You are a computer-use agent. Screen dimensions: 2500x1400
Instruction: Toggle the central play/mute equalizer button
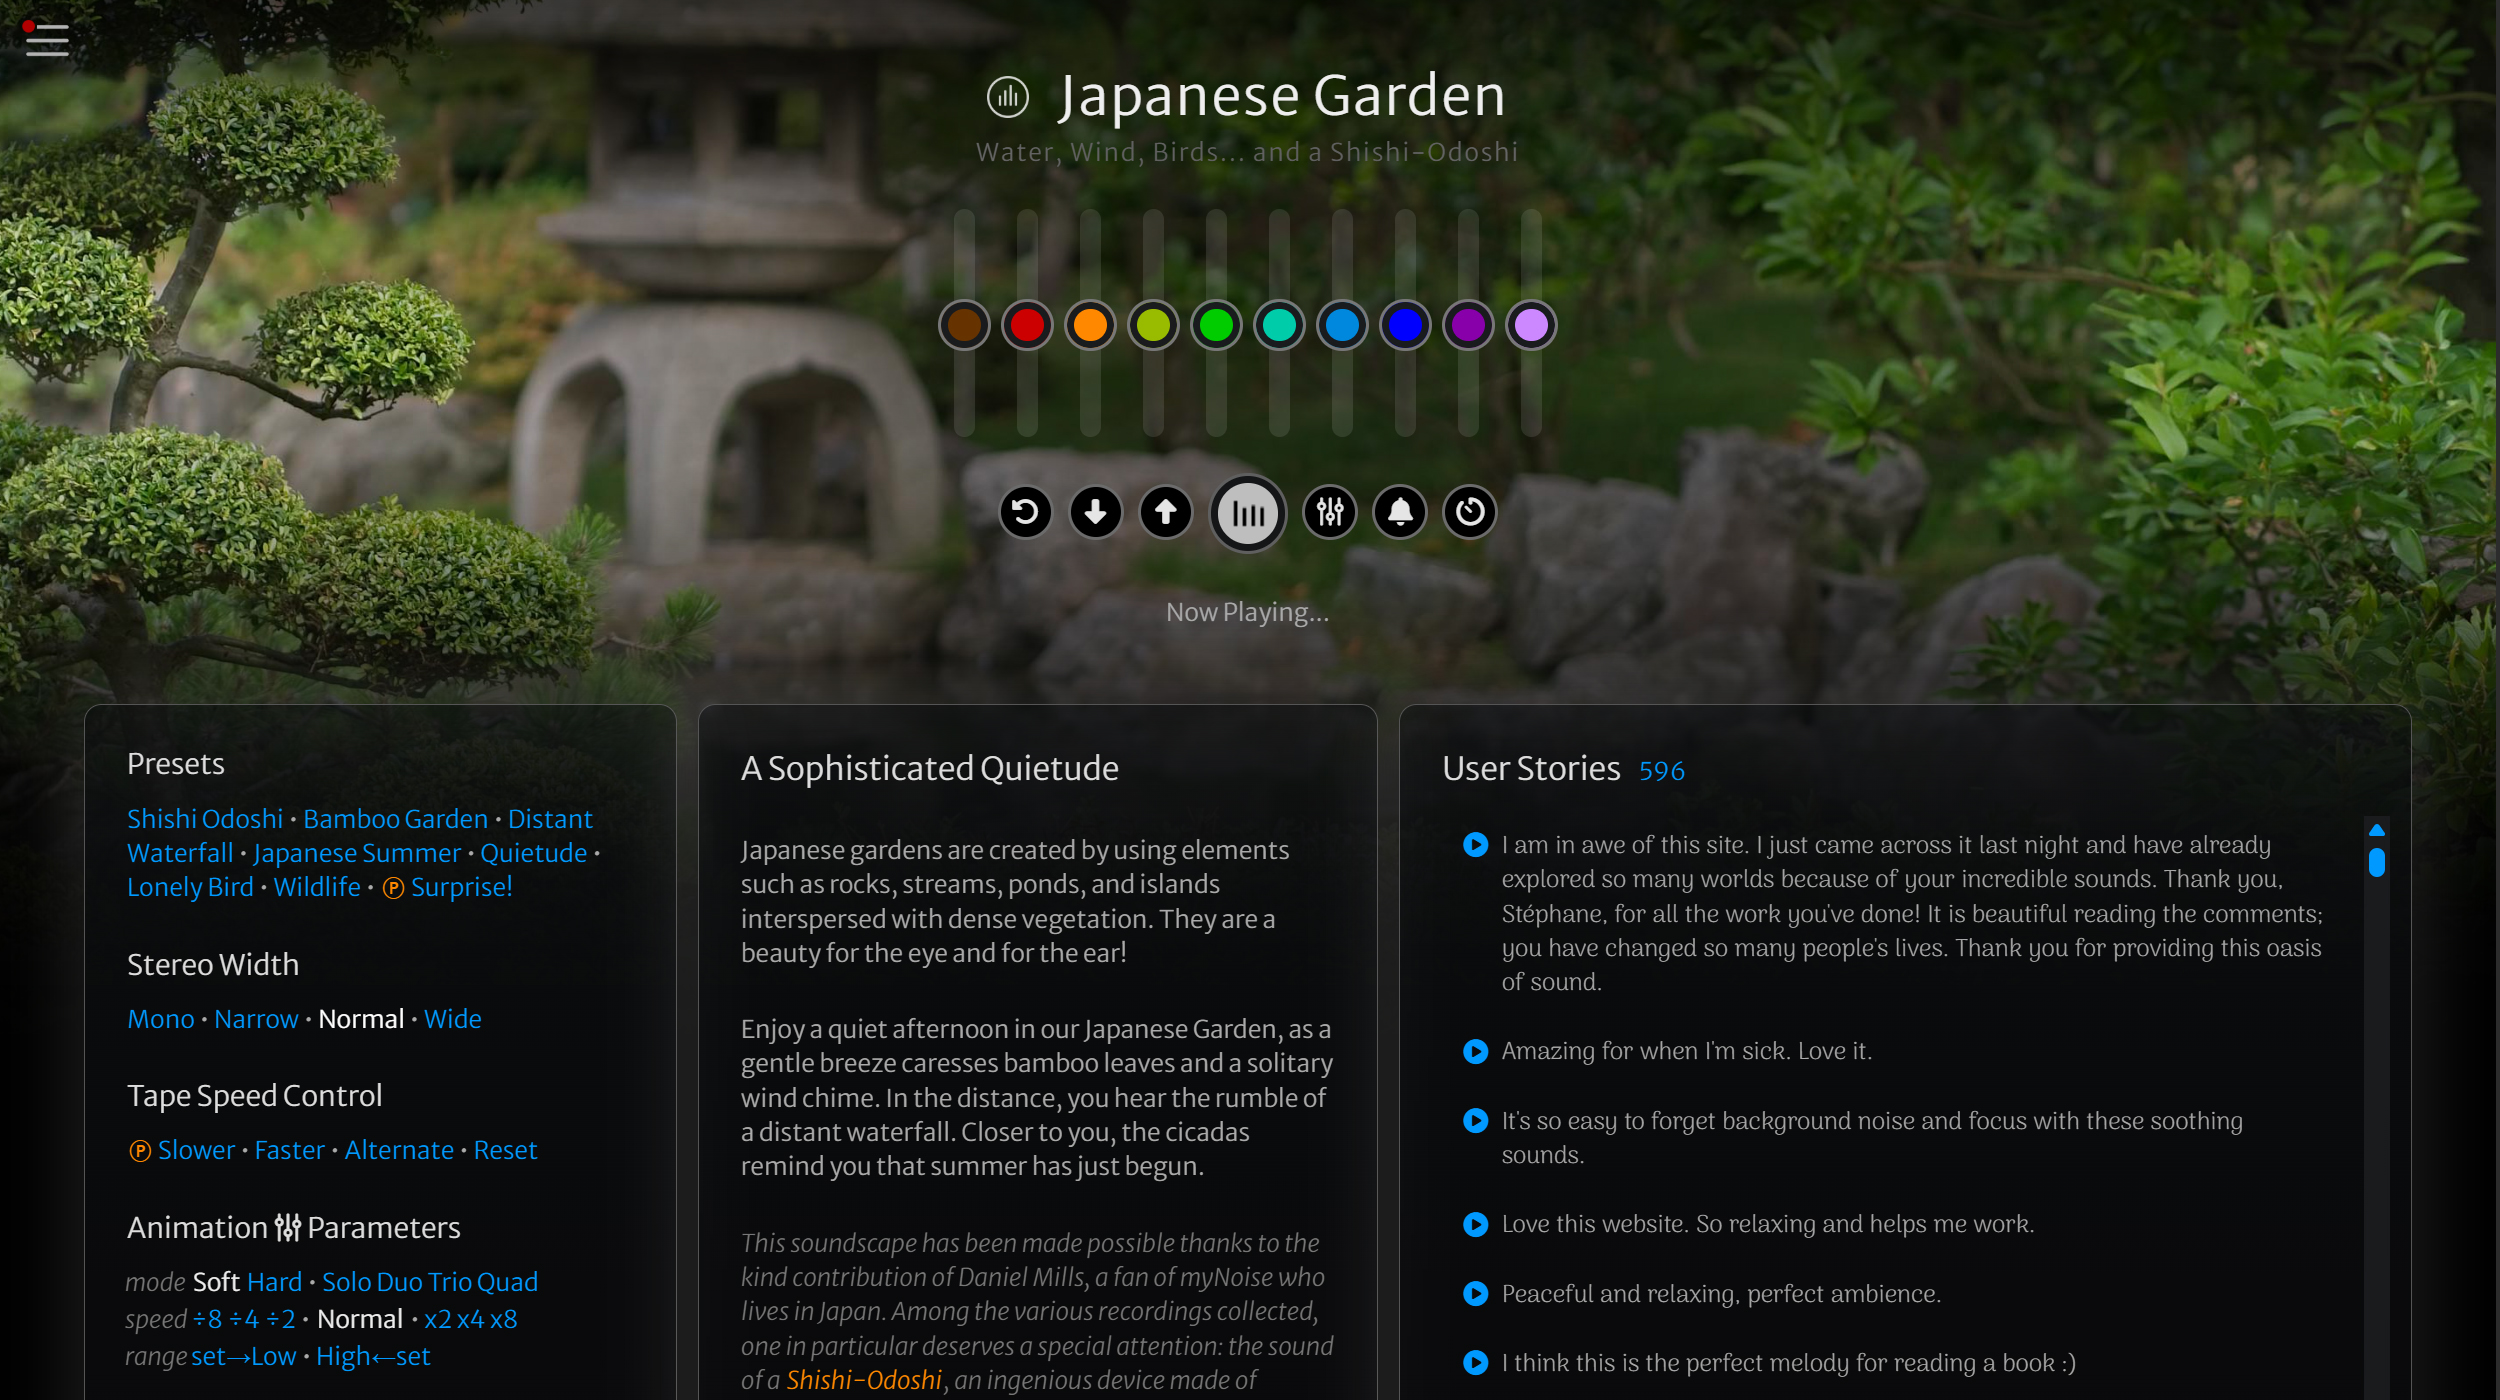click(1247, 514)
